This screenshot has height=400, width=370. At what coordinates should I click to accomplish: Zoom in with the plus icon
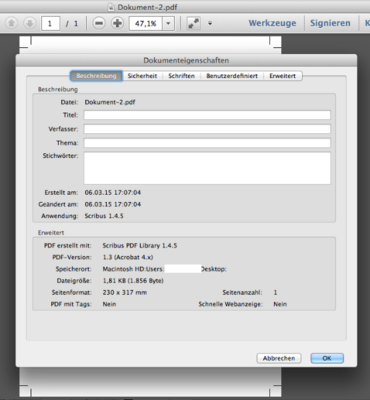117,23
